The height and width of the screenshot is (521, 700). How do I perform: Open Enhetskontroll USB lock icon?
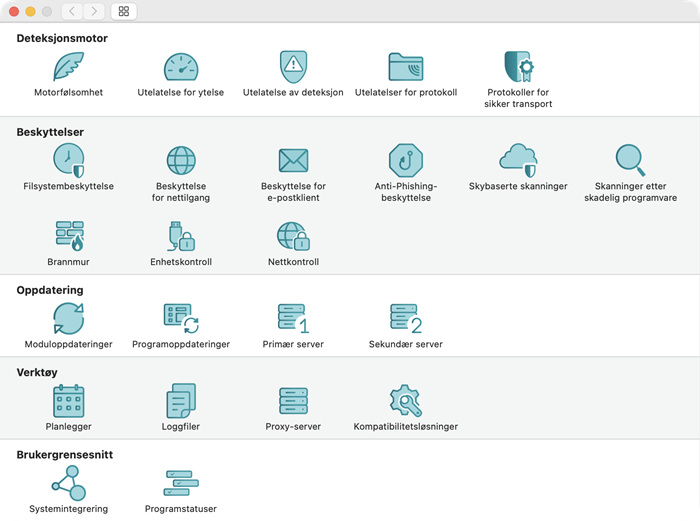pos(181,236)
